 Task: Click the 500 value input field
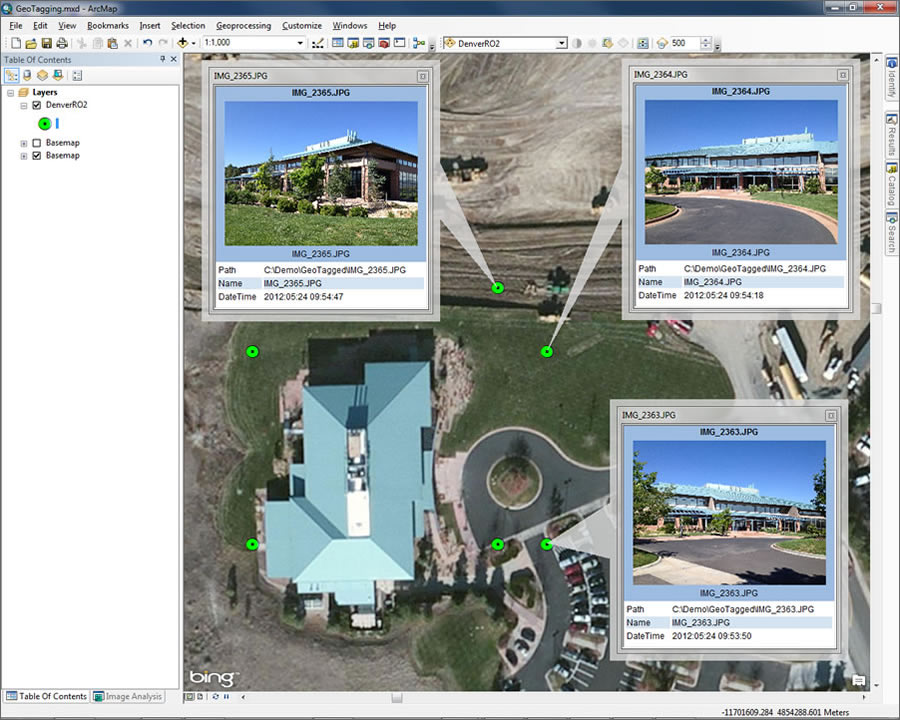685,43
